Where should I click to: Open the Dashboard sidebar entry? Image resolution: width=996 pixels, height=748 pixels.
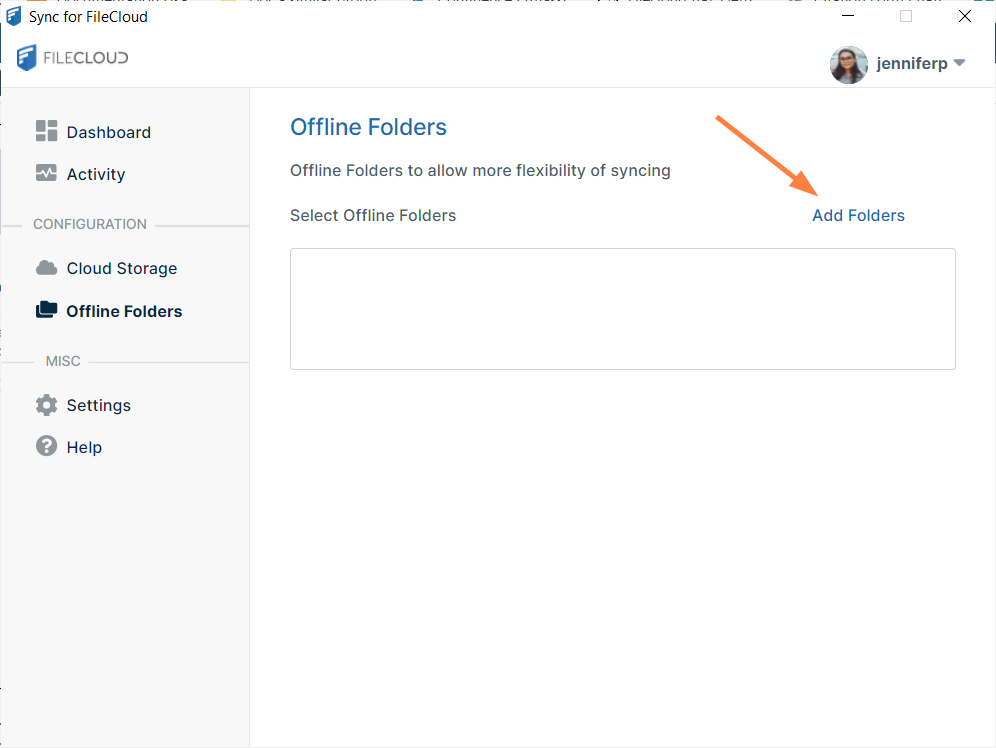click(x=108, y=131)
